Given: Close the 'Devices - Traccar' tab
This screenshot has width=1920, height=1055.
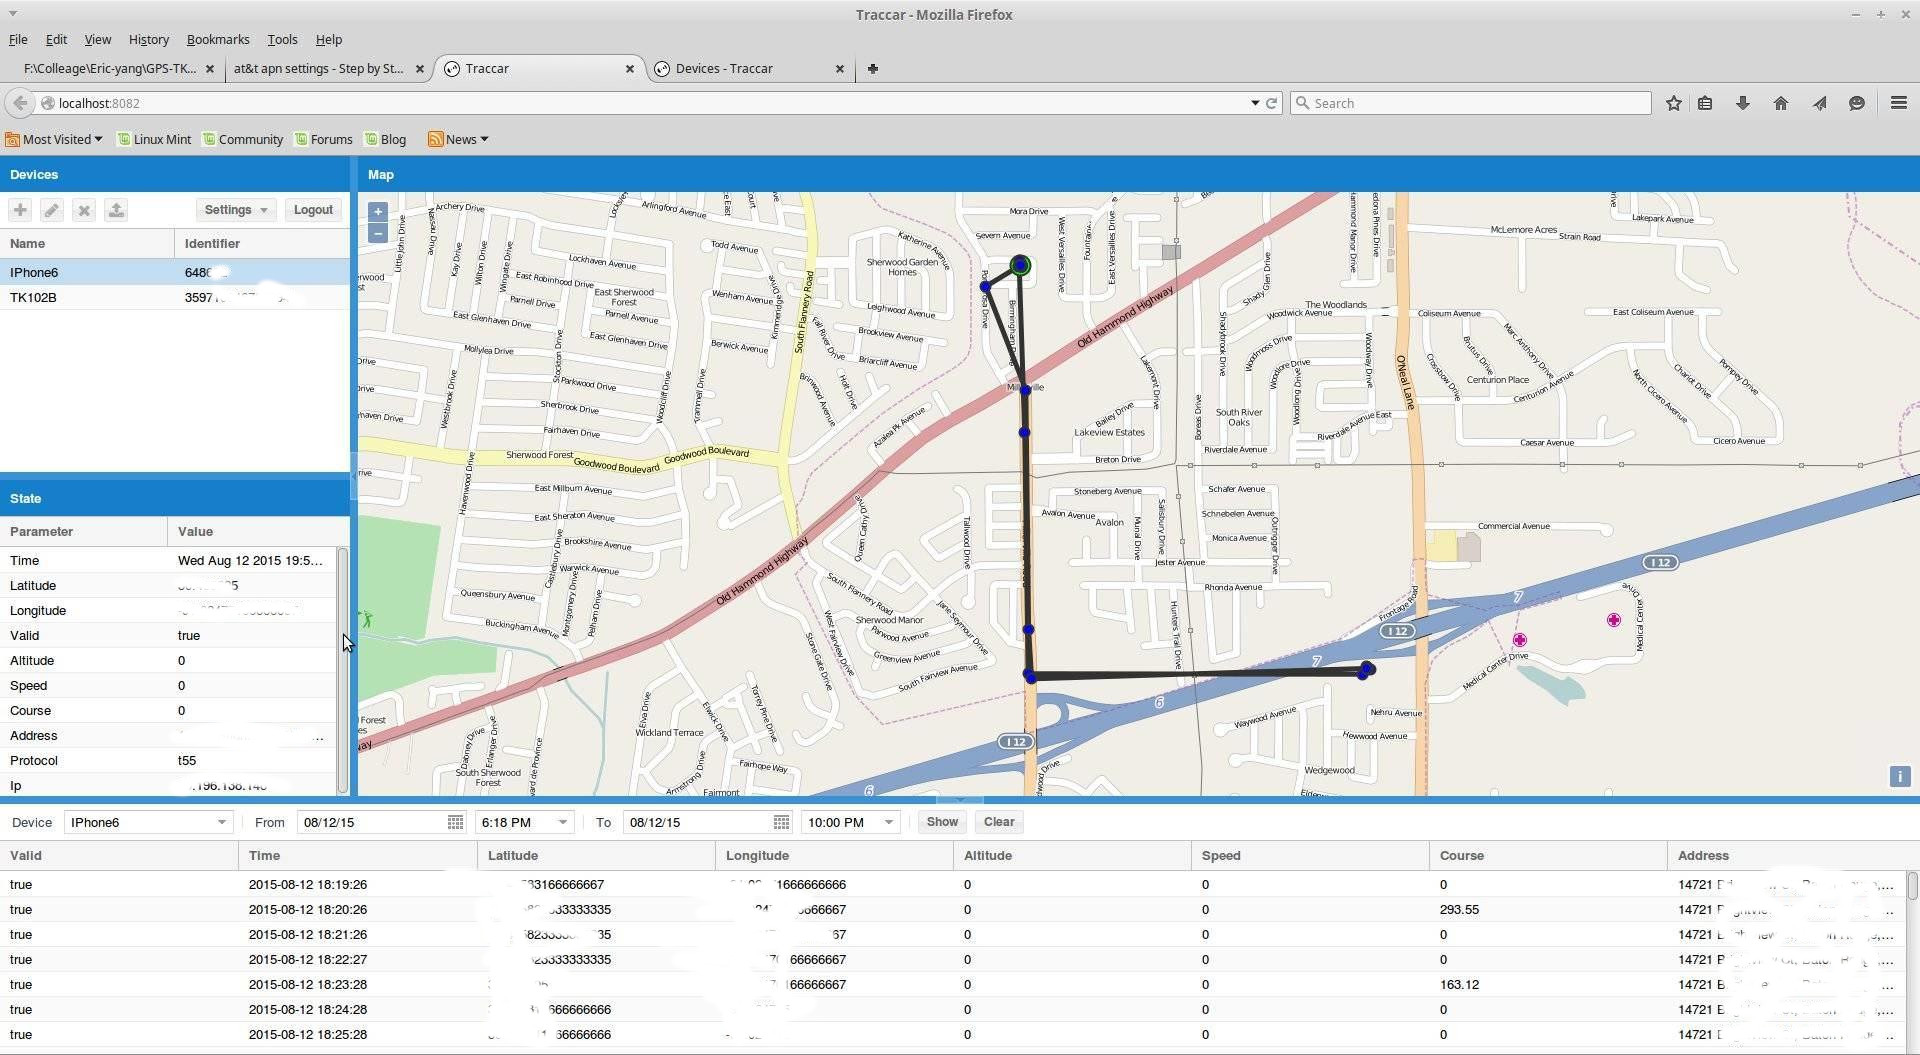Looking at the screenshot, I should coord(839,69).
